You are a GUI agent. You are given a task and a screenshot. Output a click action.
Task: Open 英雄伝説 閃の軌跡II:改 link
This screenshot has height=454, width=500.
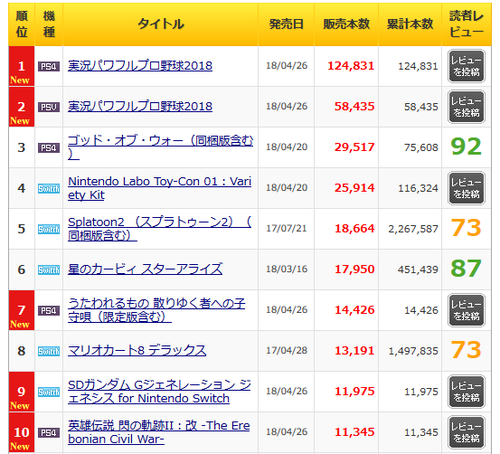point(159,432)
